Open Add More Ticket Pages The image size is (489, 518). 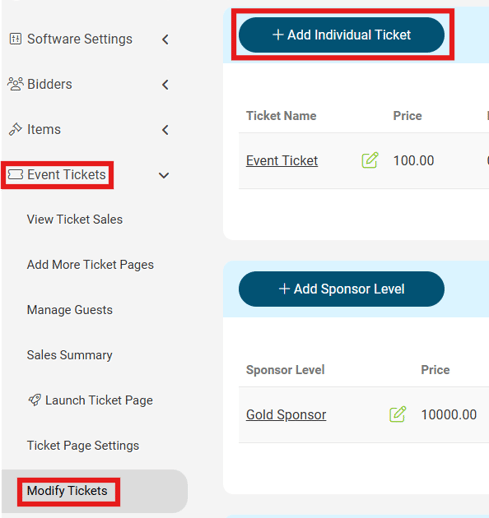[90, 265]
